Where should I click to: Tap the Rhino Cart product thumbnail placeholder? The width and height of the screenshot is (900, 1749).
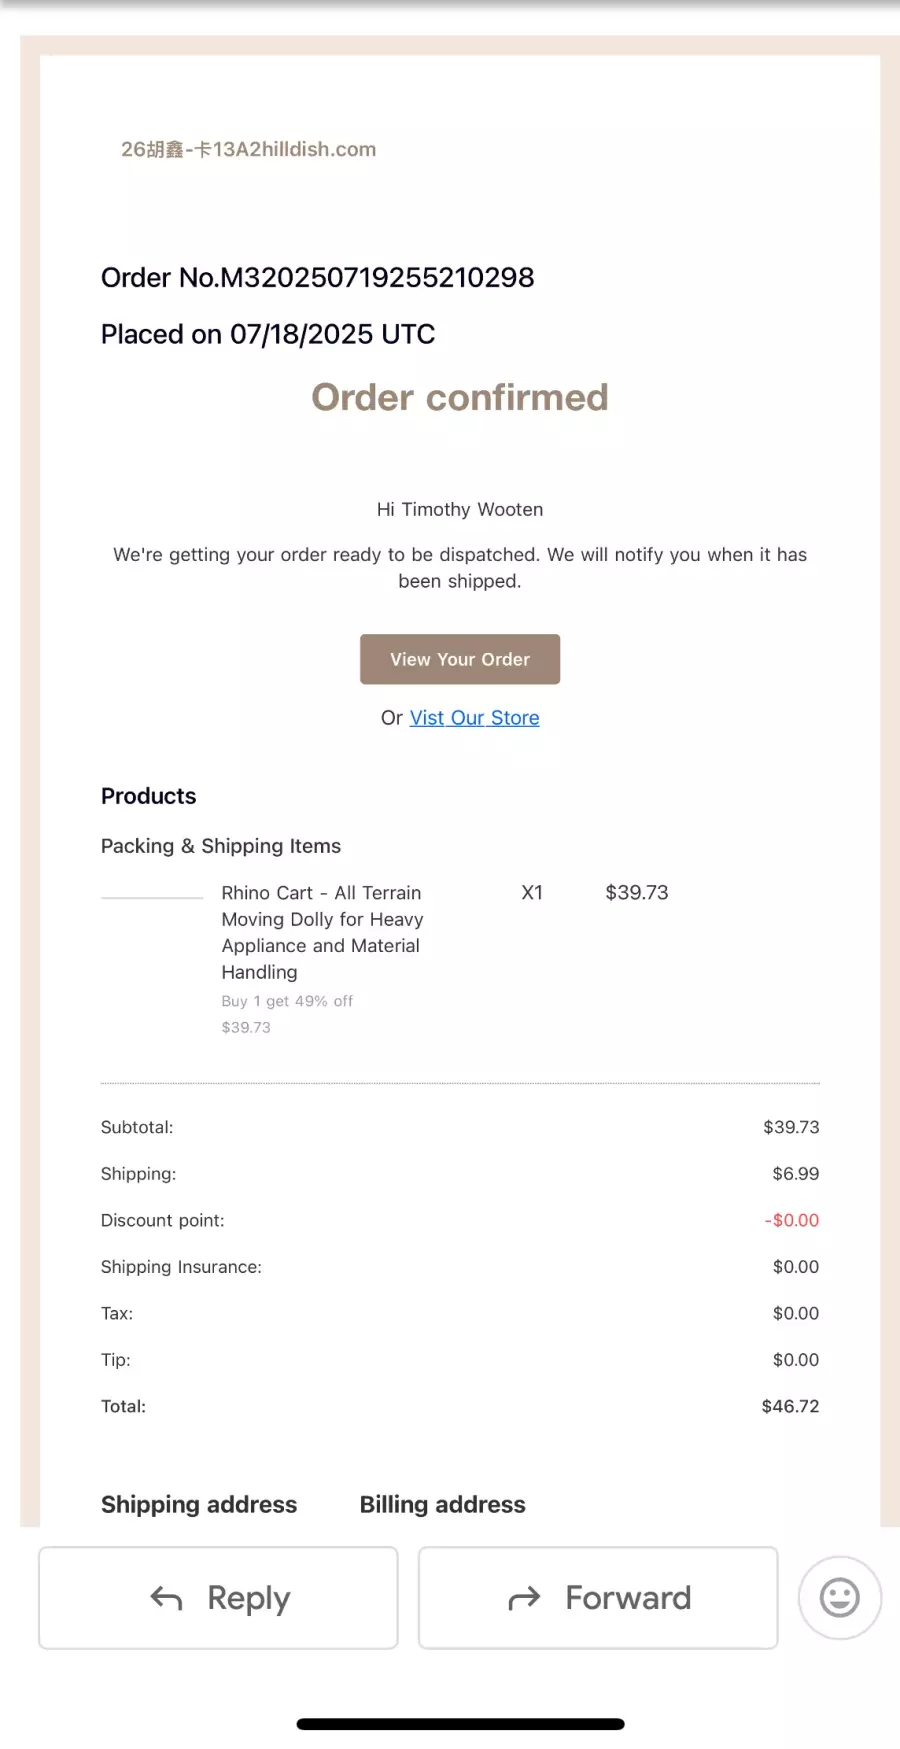tap(152, 898)
